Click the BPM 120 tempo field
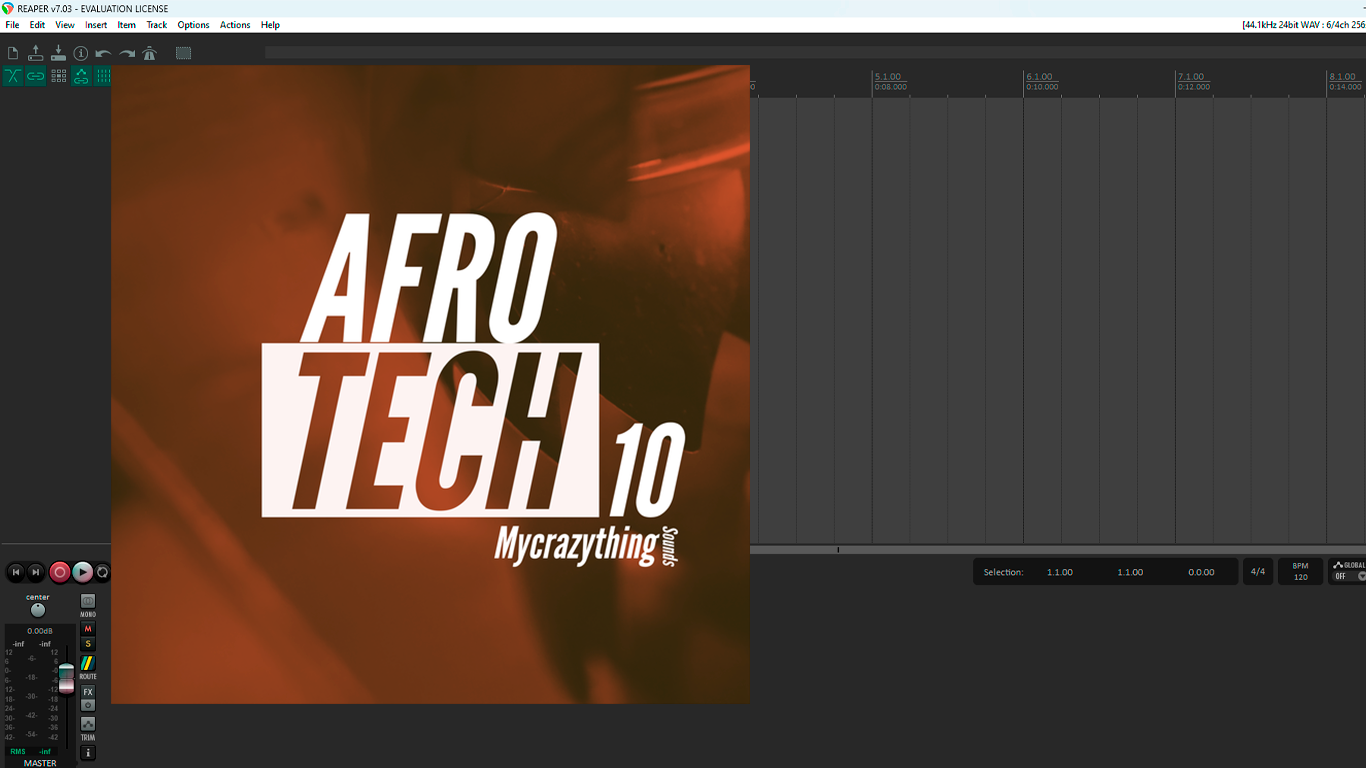Viewport: 1366px width, 768px height. 1300,572
